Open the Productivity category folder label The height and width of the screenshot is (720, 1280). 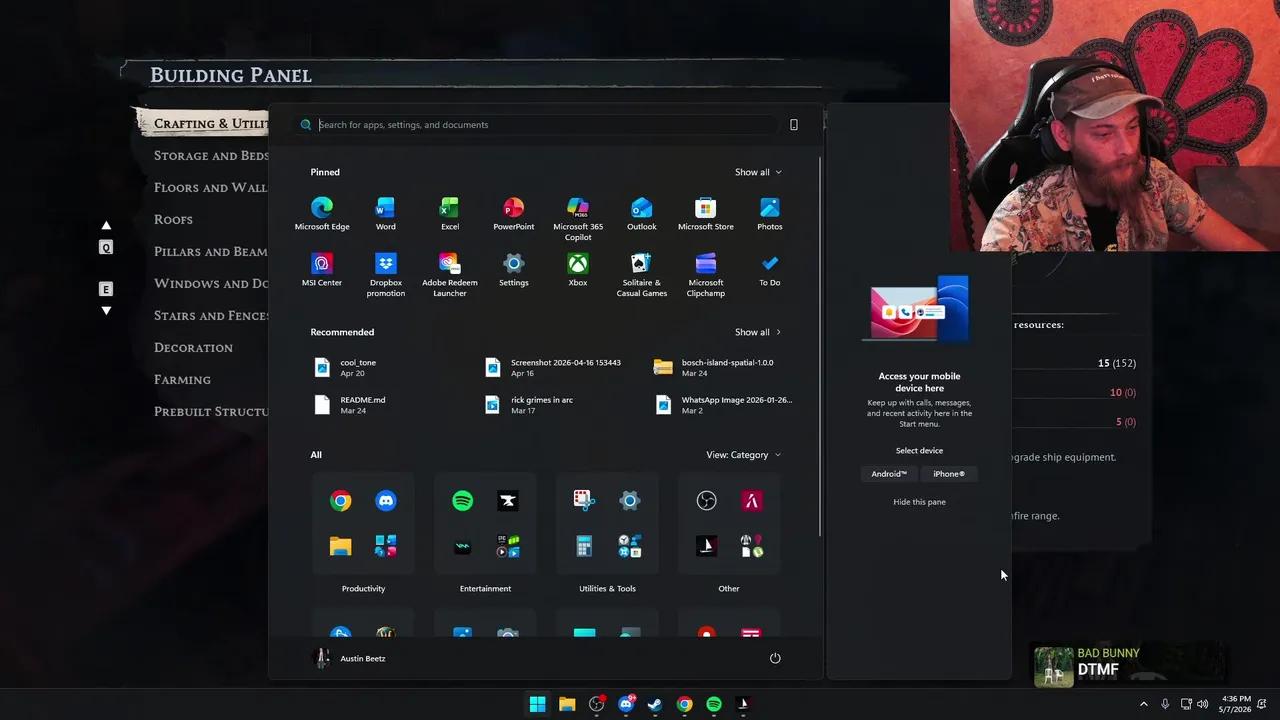[x=363, y=589]
